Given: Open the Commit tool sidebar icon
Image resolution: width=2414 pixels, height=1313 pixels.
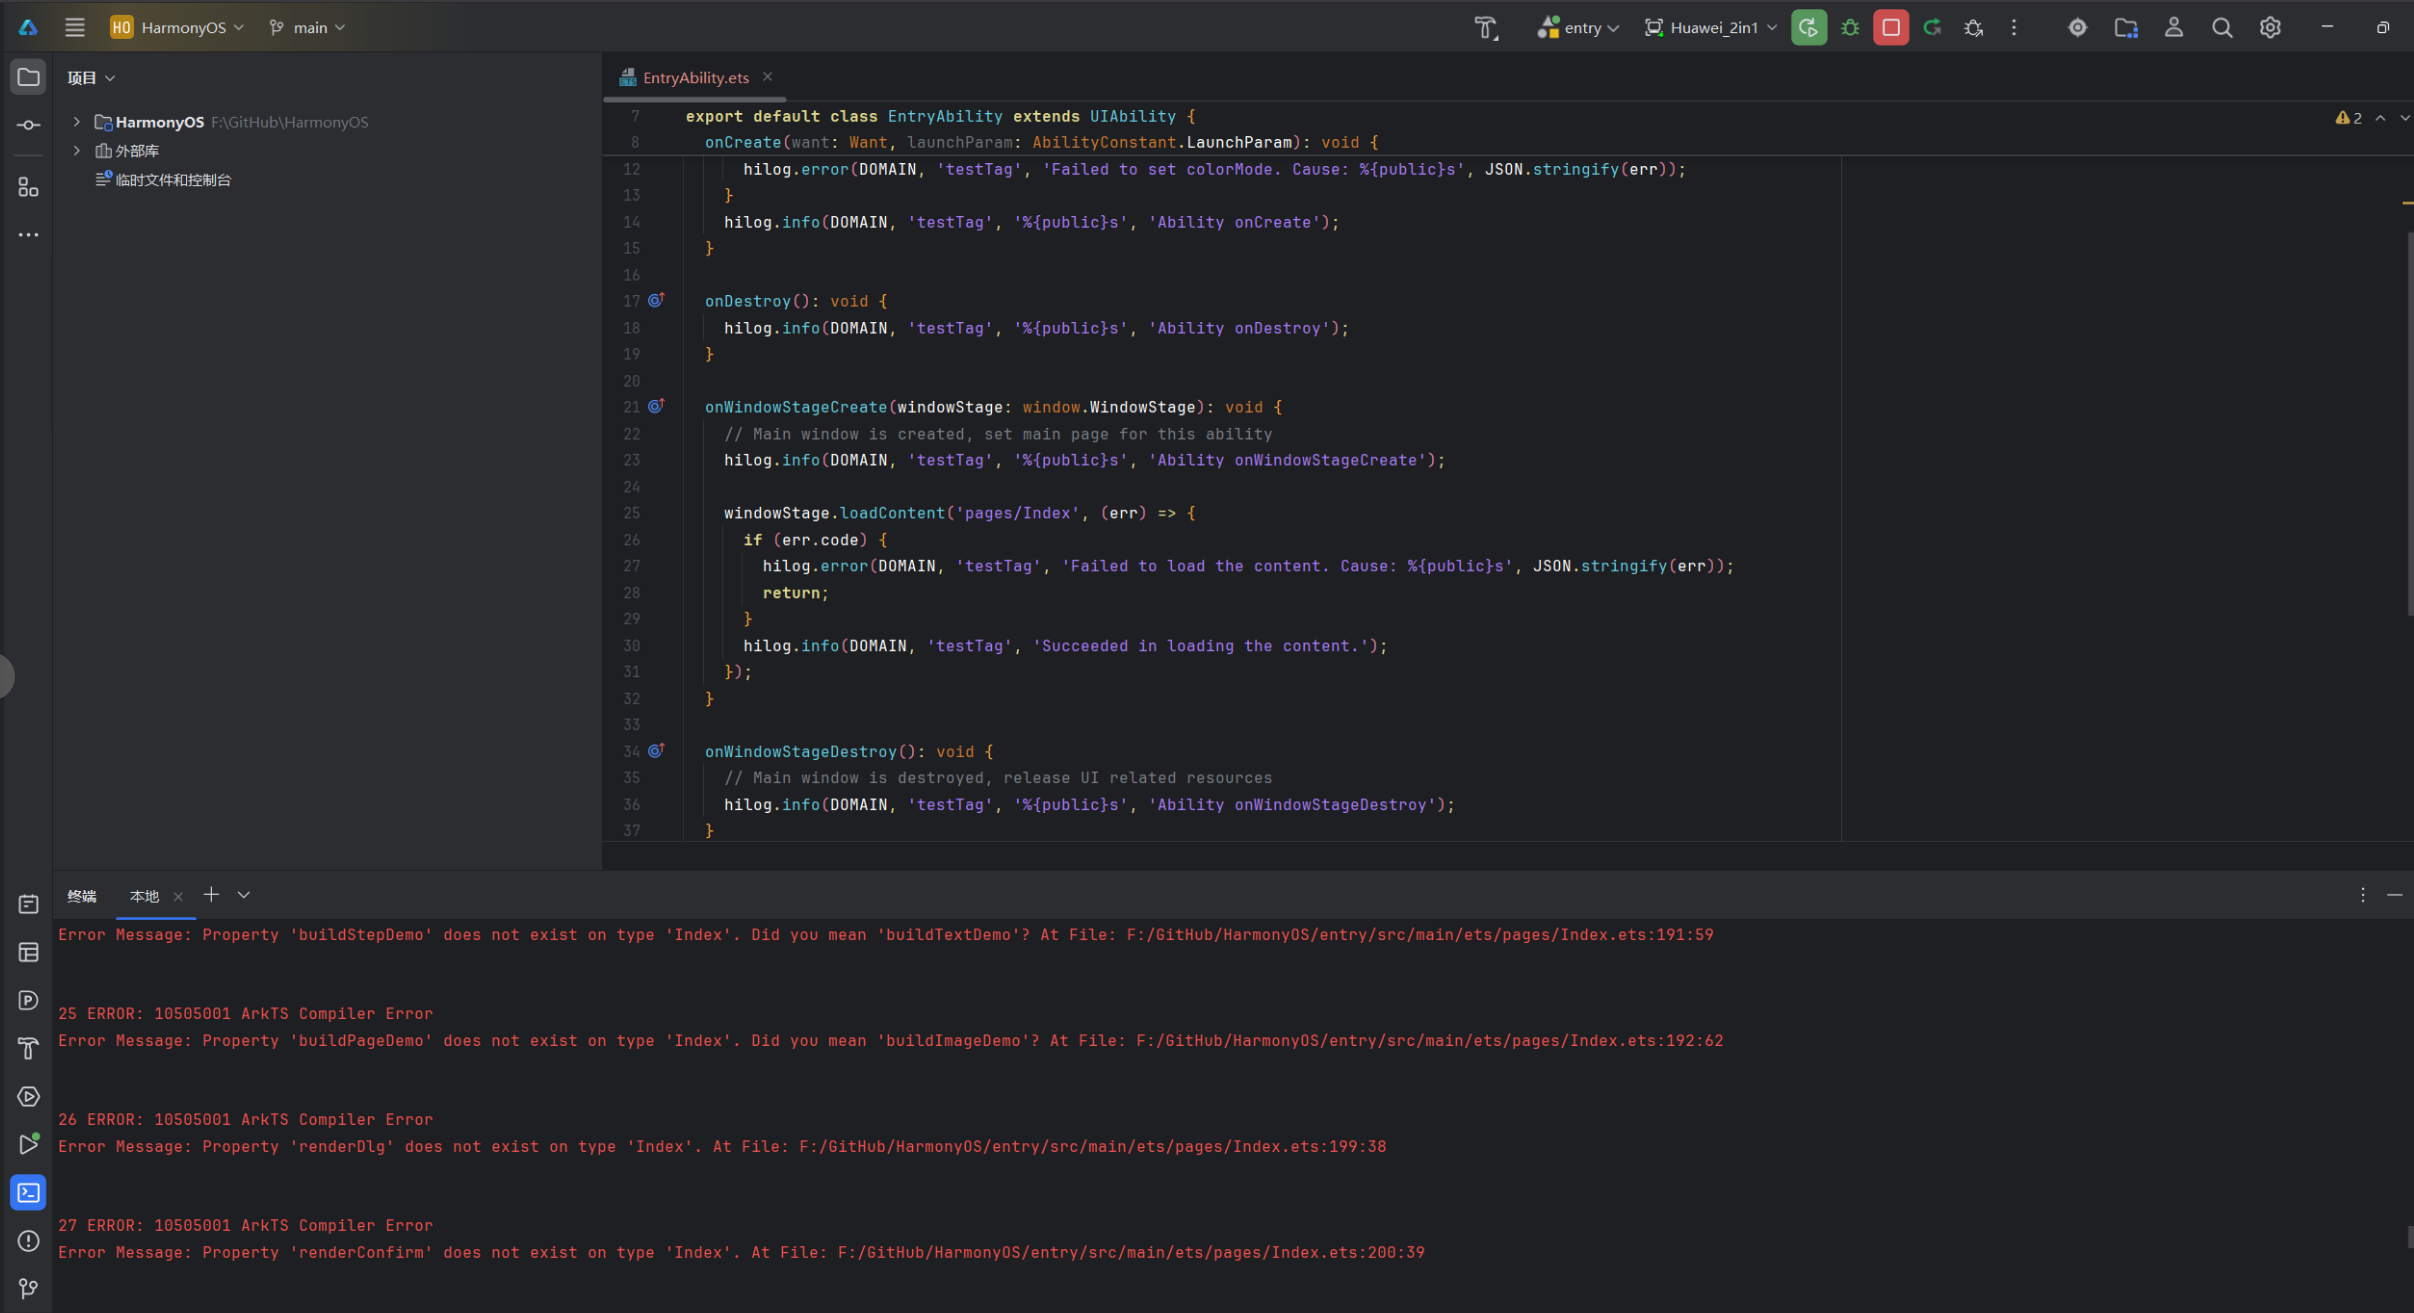Looking at the screenshot, I should coord(28,125).
